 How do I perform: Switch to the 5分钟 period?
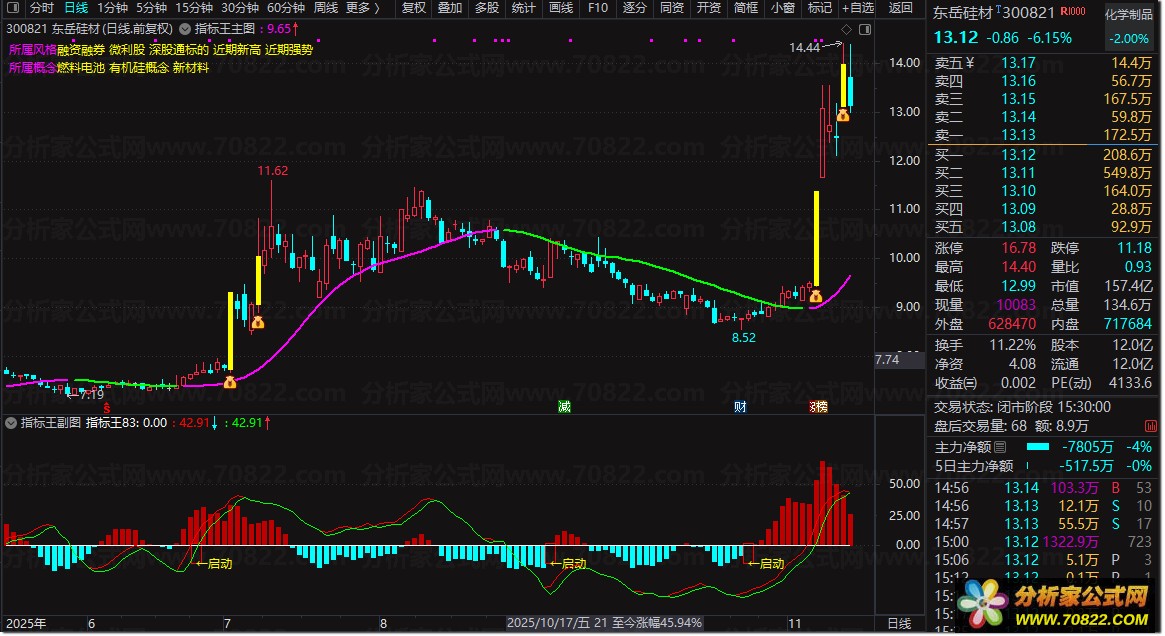click(x=152, y=7)
